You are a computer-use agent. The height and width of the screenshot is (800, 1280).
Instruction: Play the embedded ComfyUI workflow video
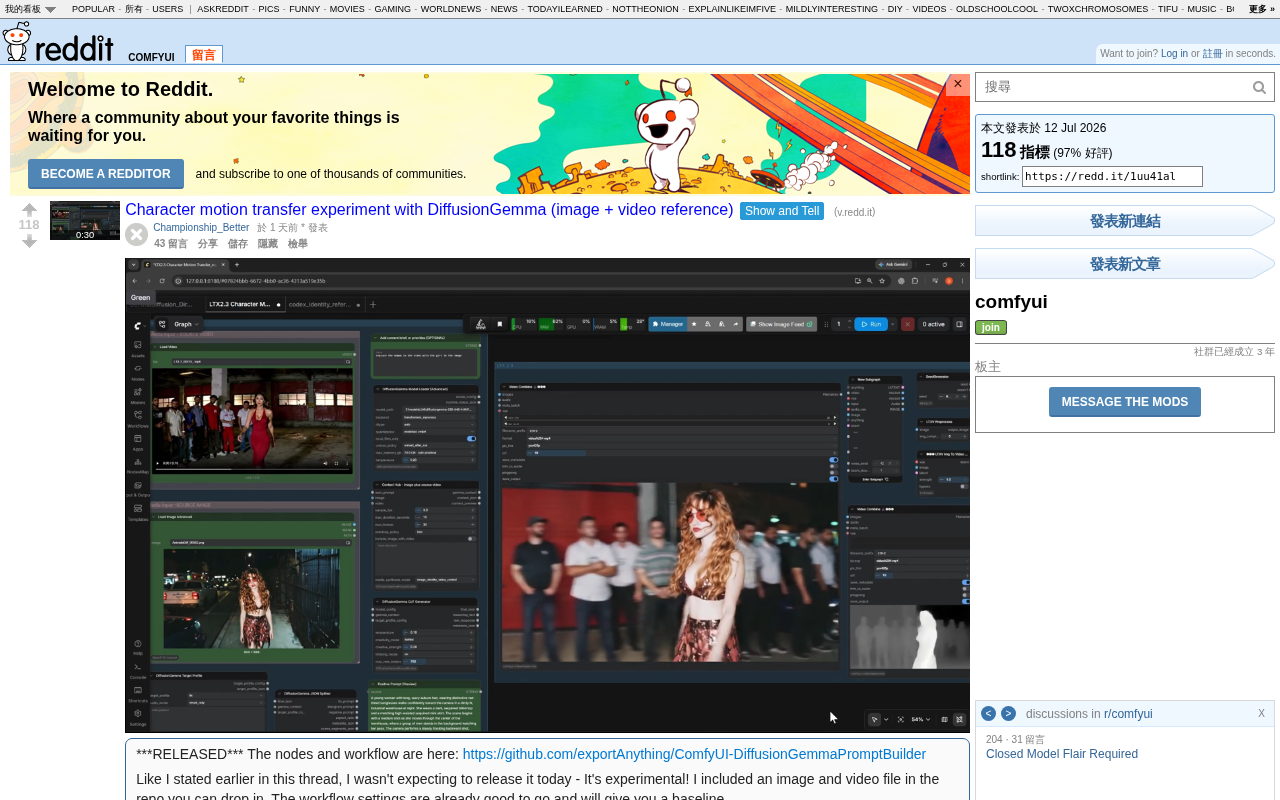pos(547,495)
